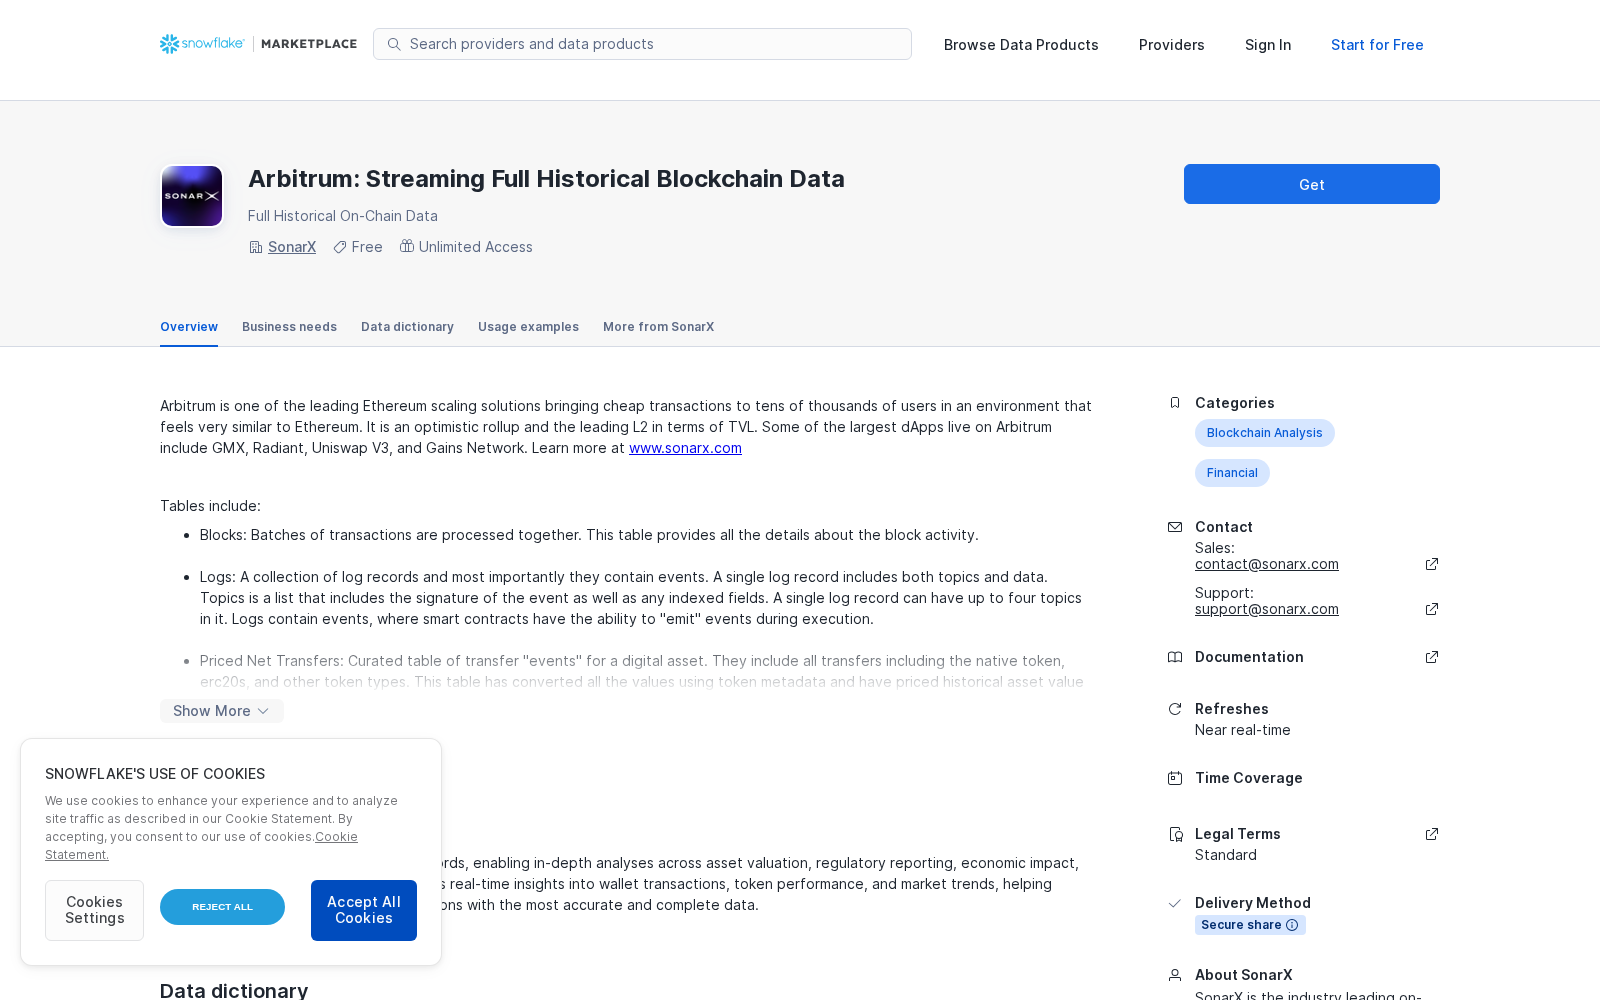The width and height of the screenshot is (1600, 1000).
Task: Click the Unlimited Access gift icon
Action: 407,246
